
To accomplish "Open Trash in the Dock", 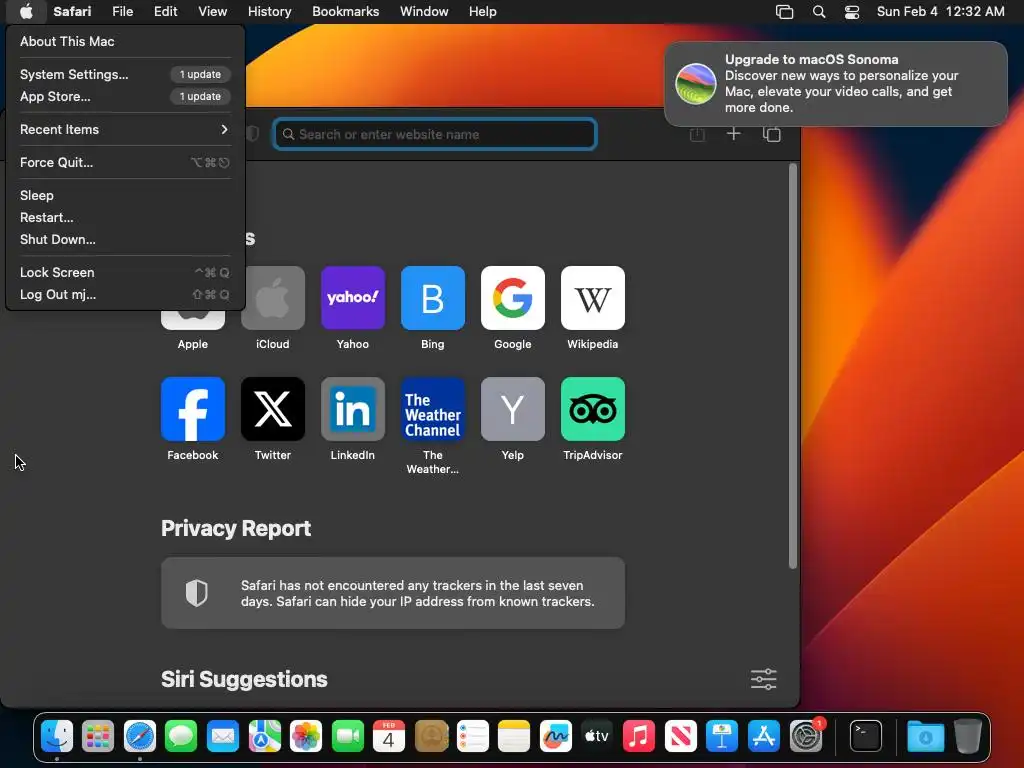I will [968, 736].
